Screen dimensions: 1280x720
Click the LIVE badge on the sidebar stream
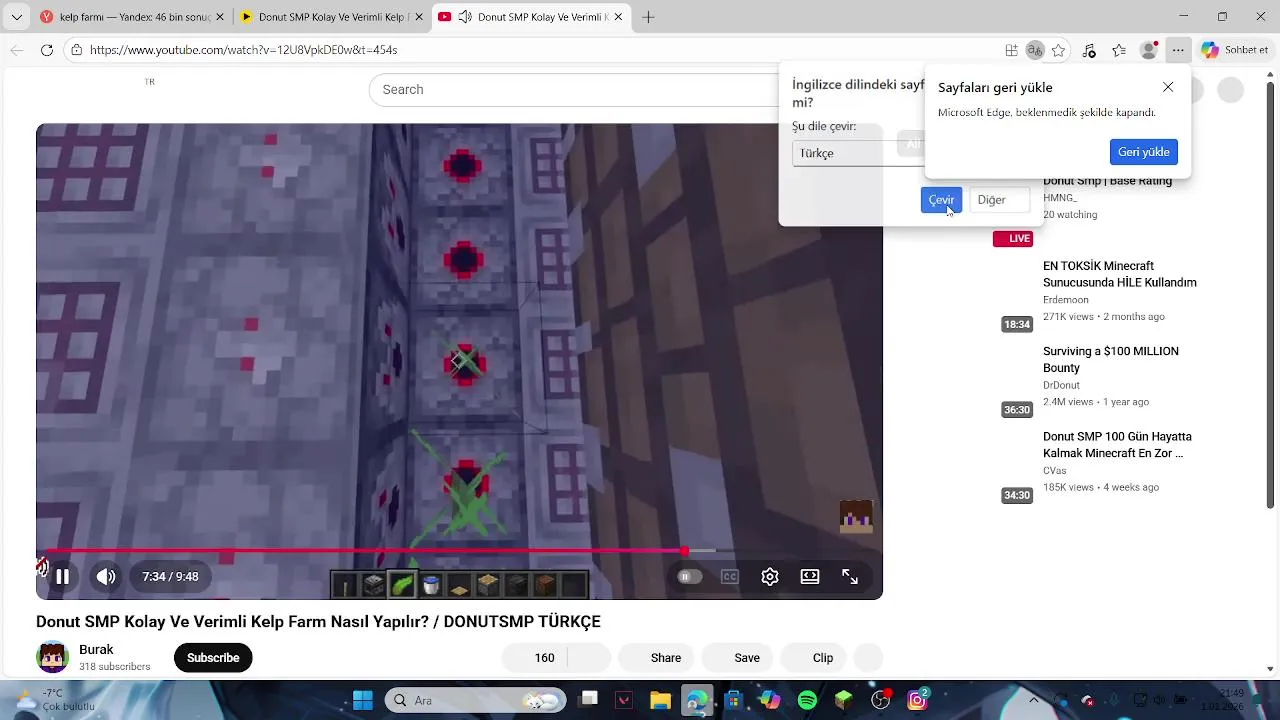click(x=1012, y=238)
